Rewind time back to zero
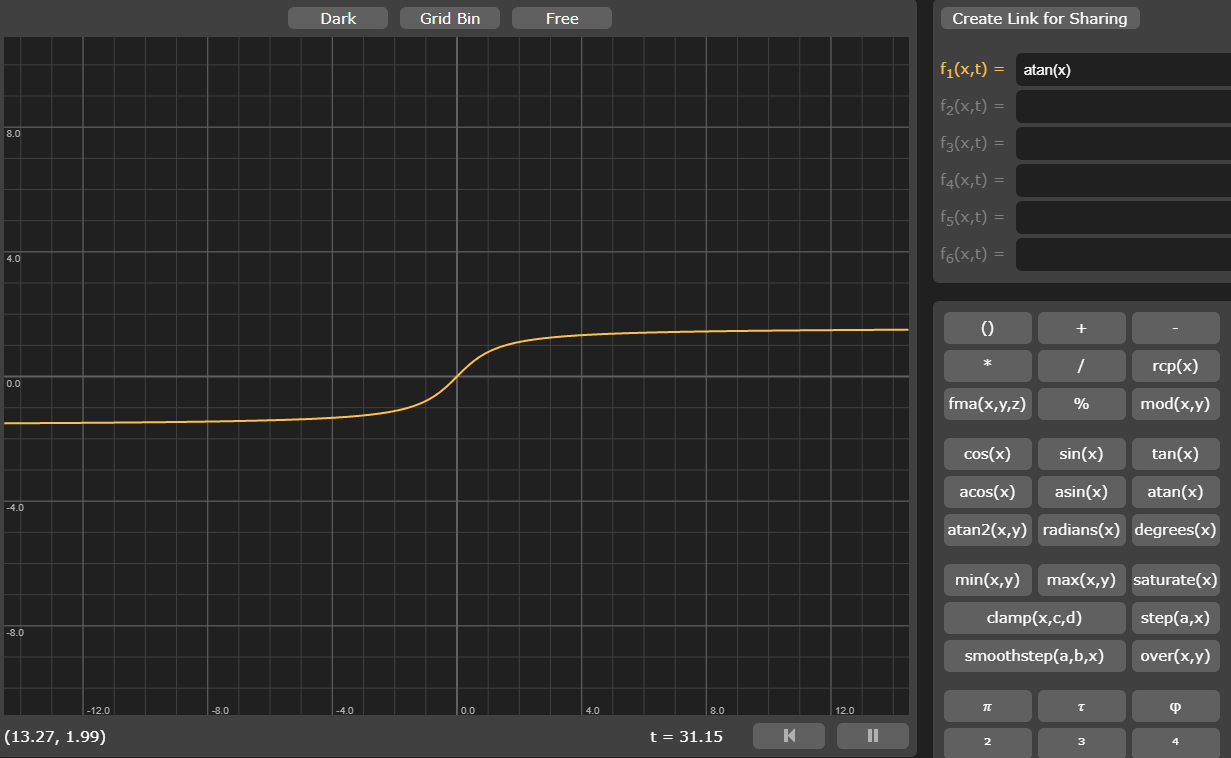 pyautogui.click(x=789, y=735)
